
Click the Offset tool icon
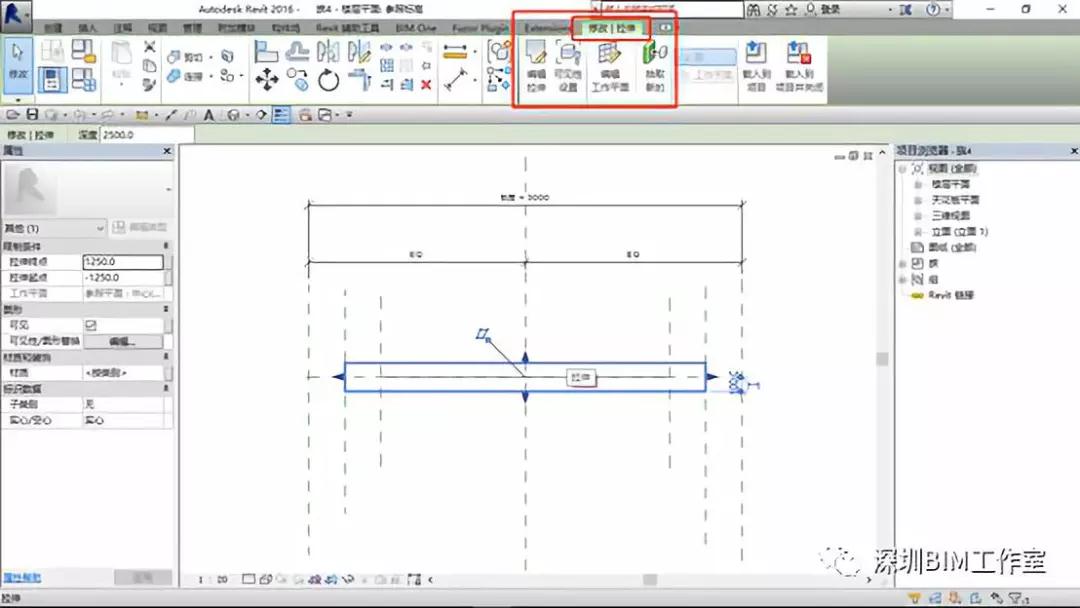click(297, 51)
